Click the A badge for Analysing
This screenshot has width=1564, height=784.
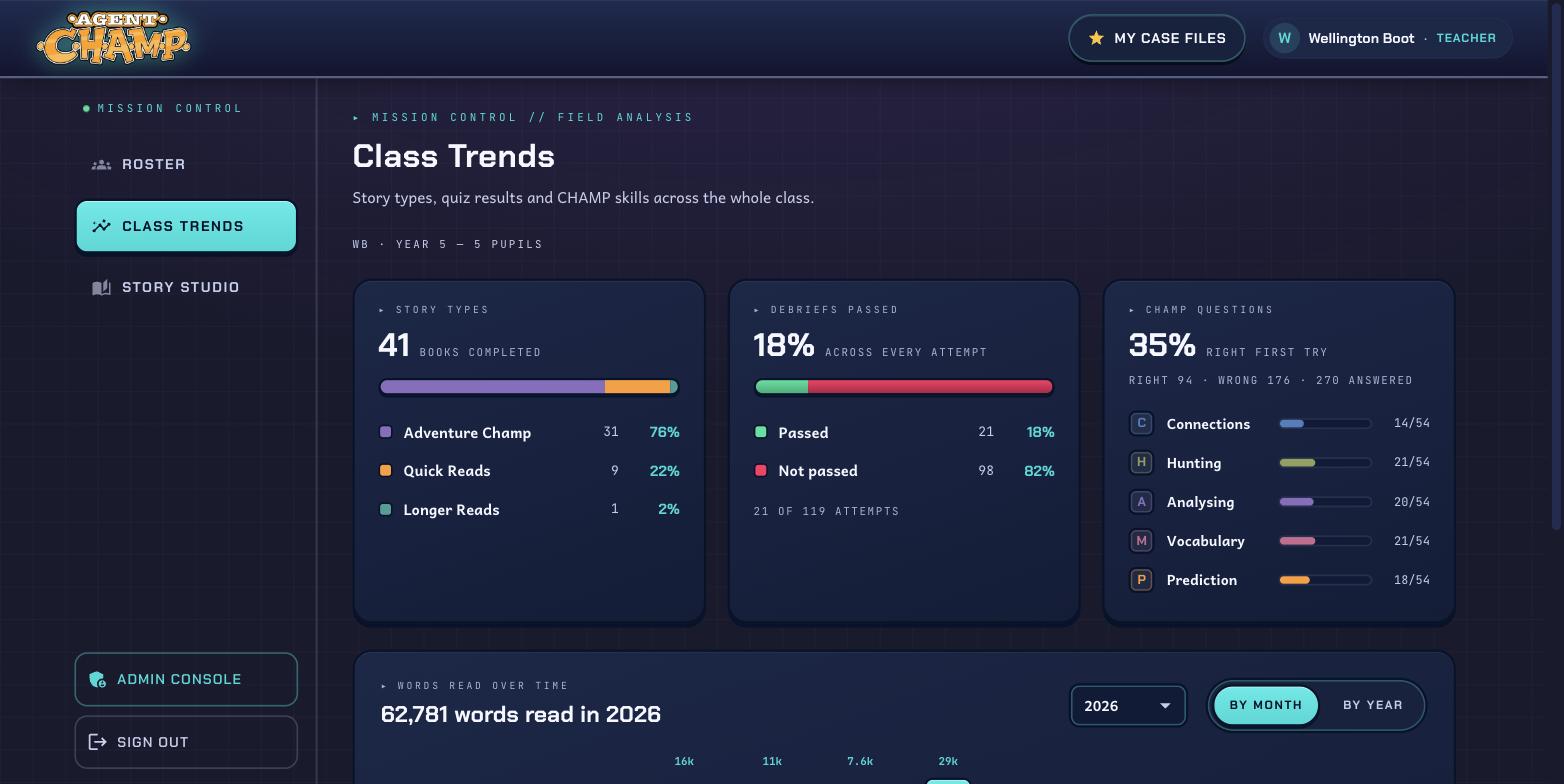1141,501
